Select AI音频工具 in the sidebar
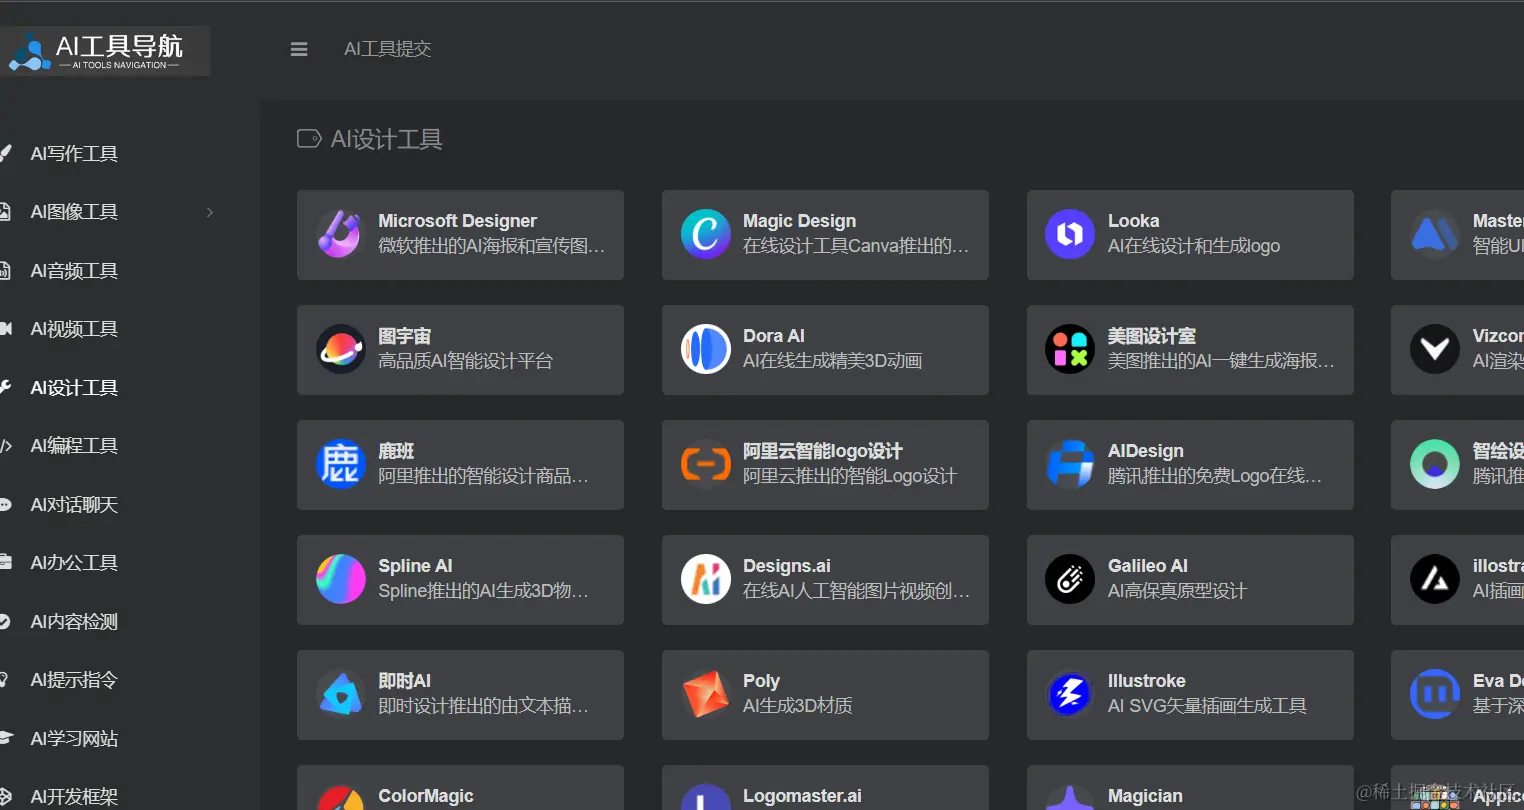This screenshot has width=1524, height=810. tap(74, 270)
